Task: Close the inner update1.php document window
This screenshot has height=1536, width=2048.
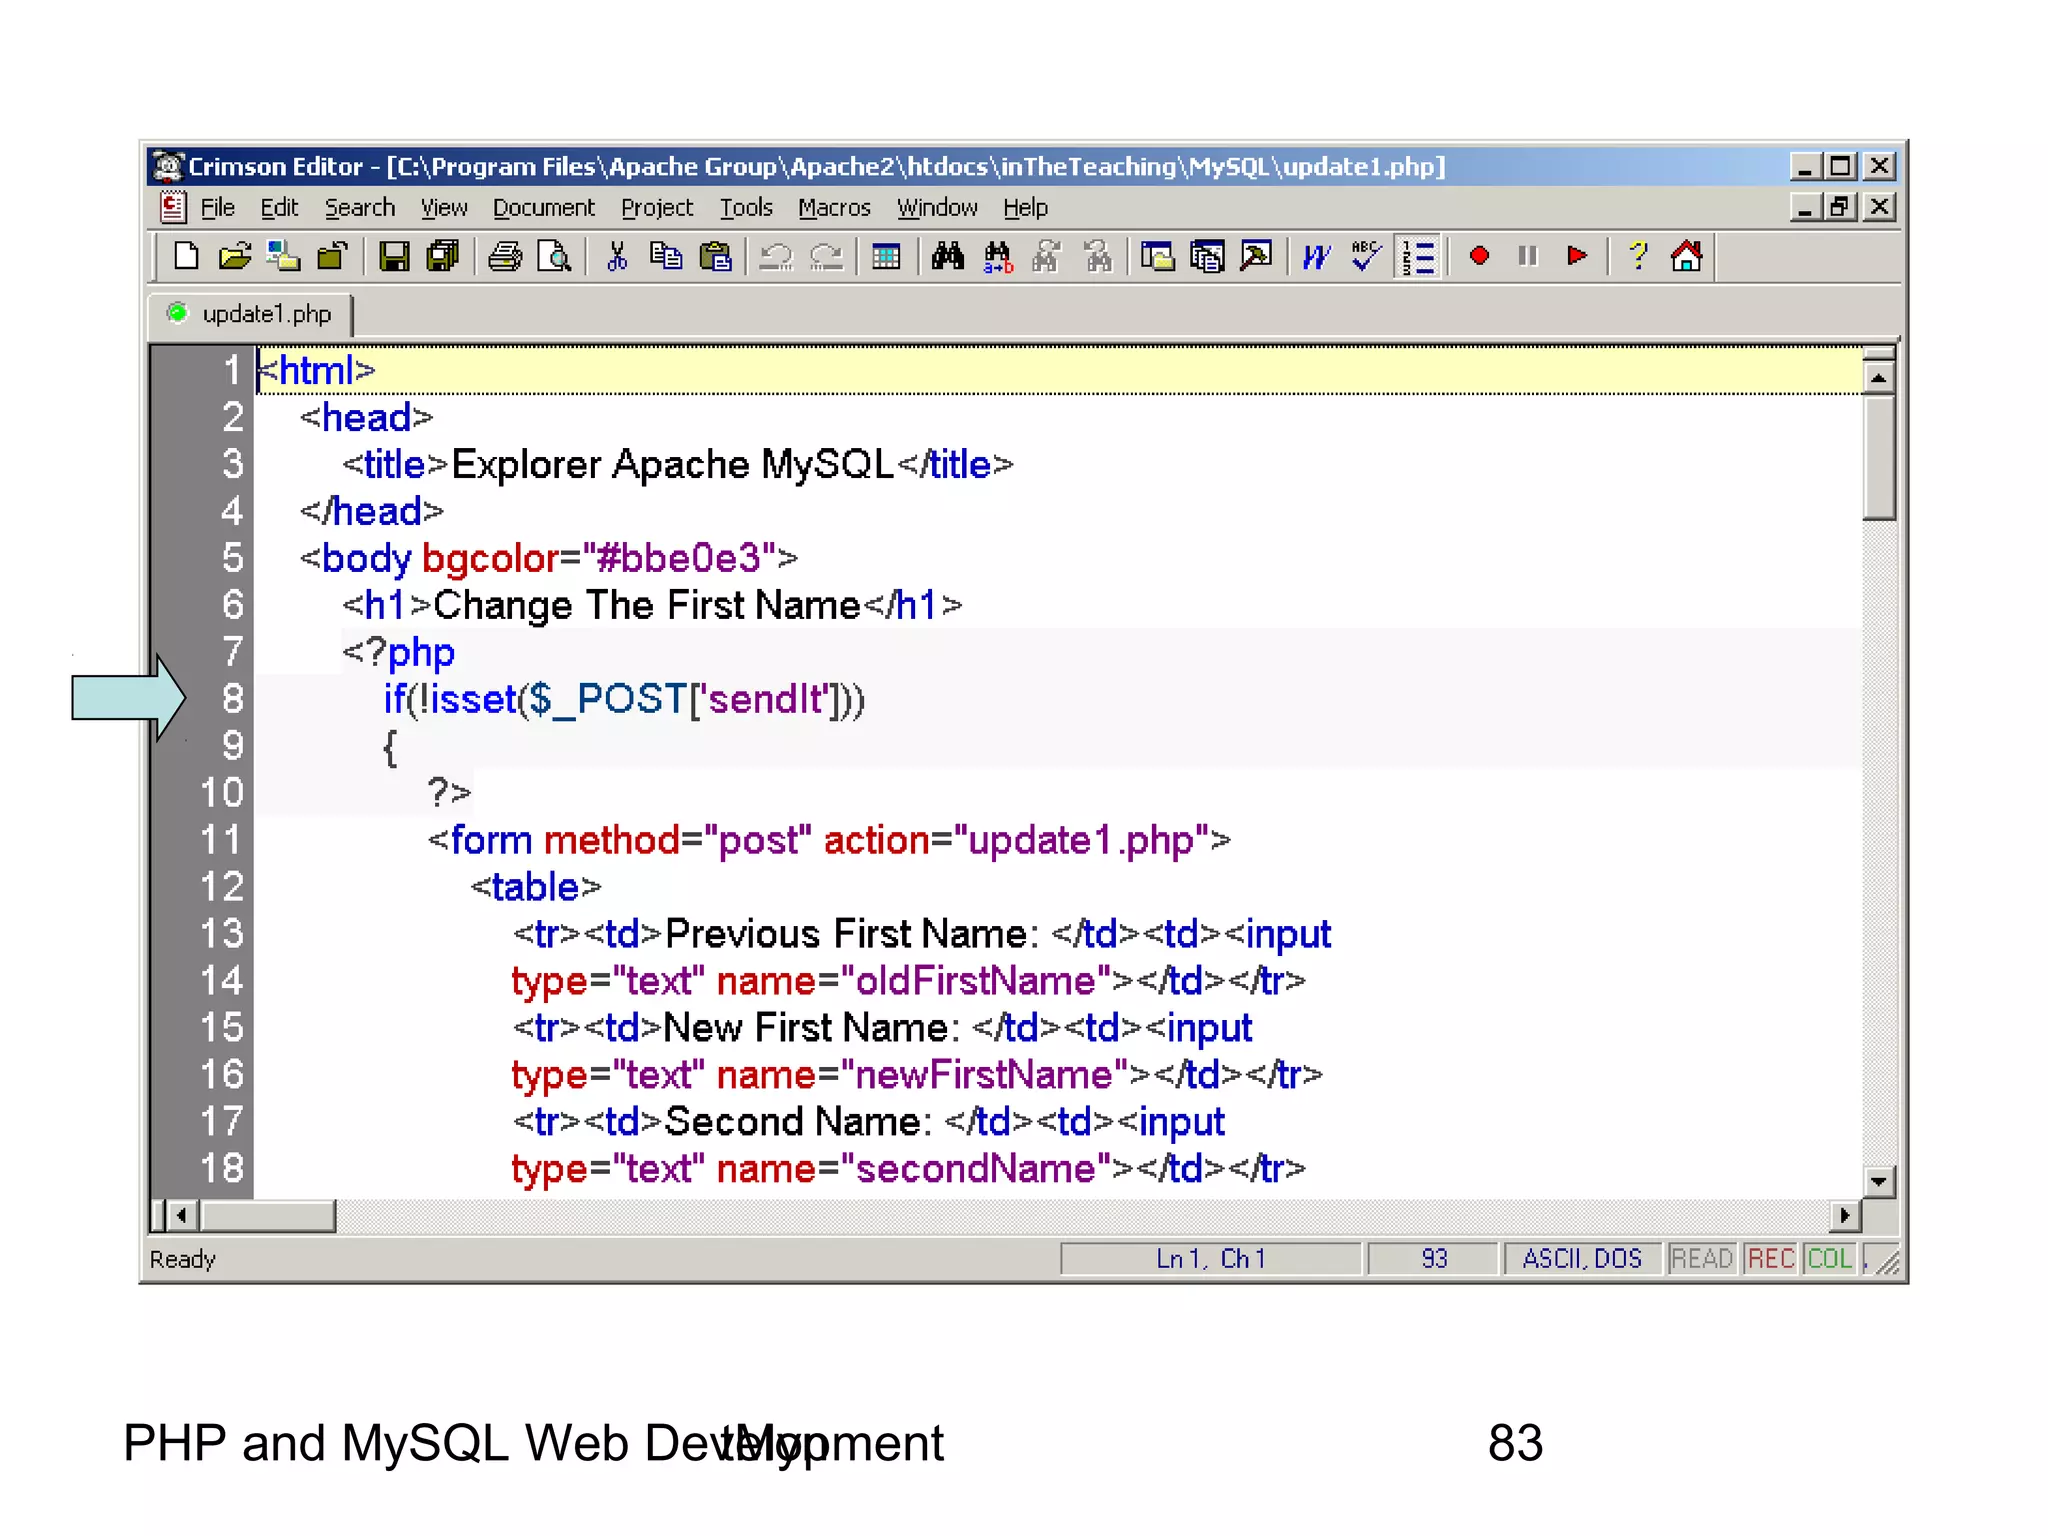Action: point(1879,207)
